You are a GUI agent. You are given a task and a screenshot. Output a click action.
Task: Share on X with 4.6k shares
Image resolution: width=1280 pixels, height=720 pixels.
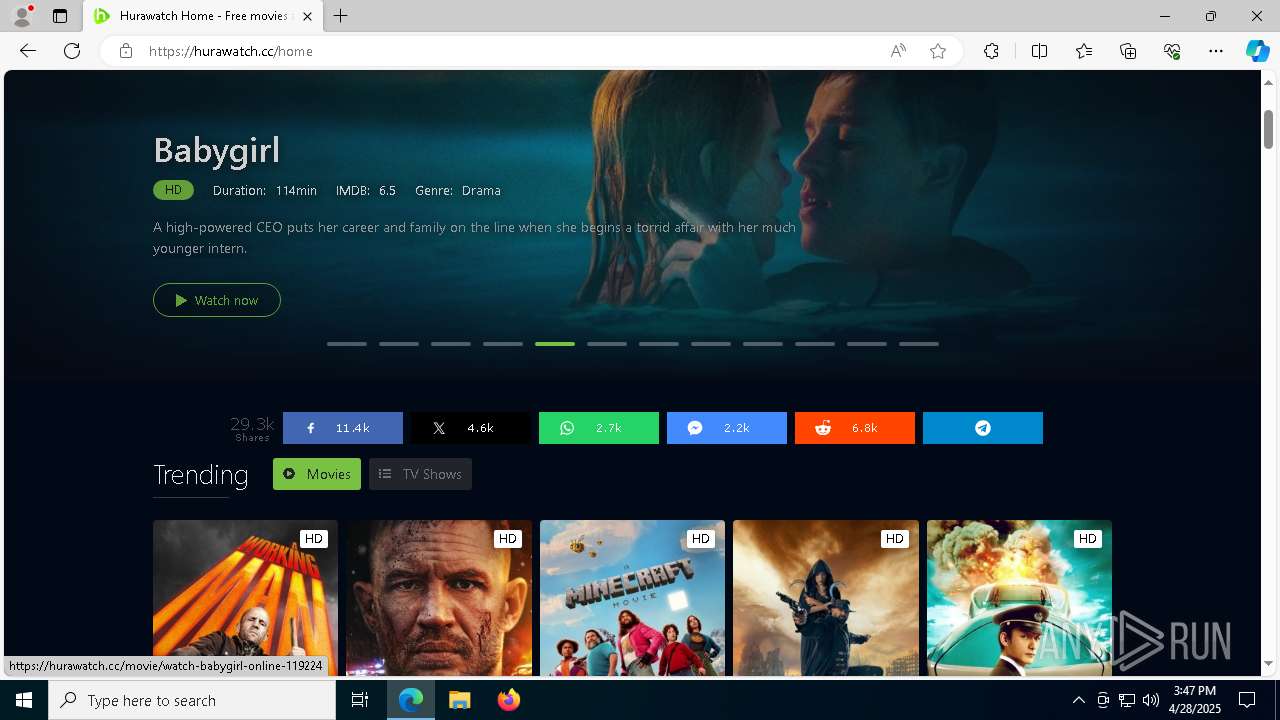click(471, 428)
